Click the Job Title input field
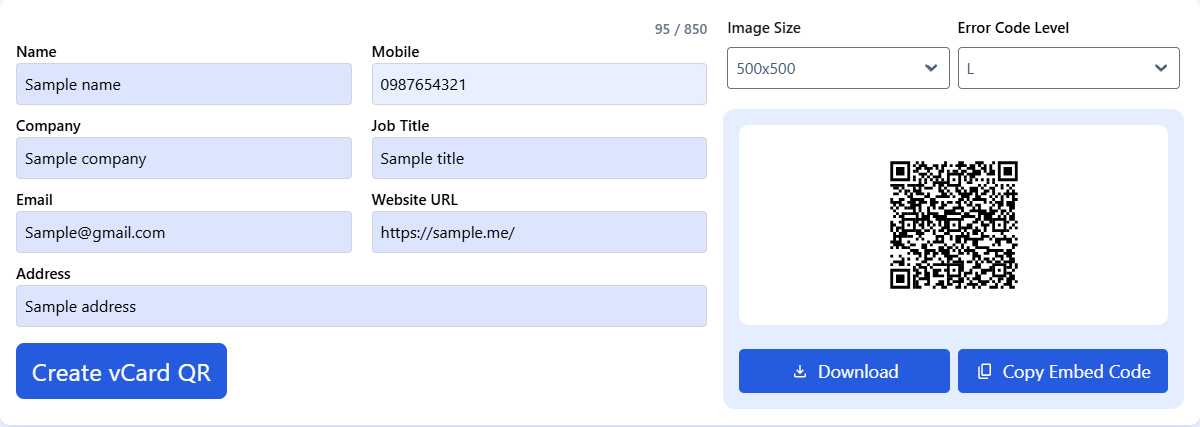This screenshot has height=427, width=1200. click(539, 158)
